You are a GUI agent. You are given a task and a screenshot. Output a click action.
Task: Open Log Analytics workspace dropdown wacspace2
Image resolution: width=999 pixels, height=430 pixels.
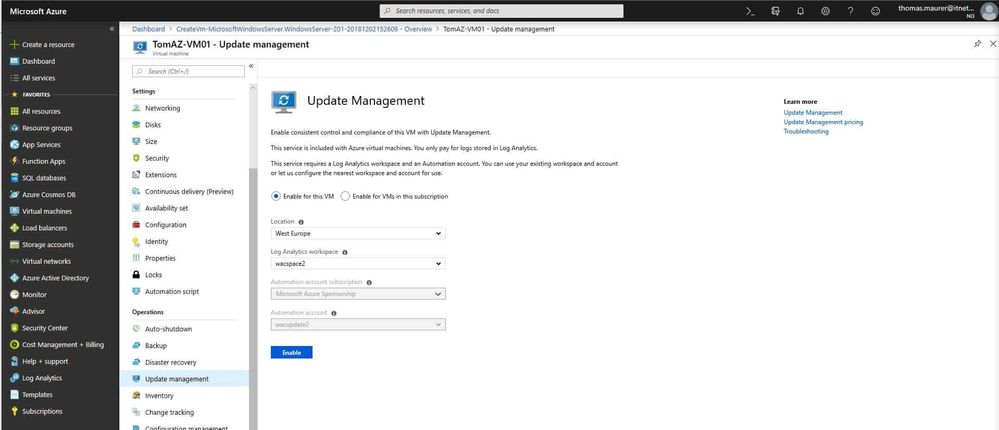pos(358,264)
